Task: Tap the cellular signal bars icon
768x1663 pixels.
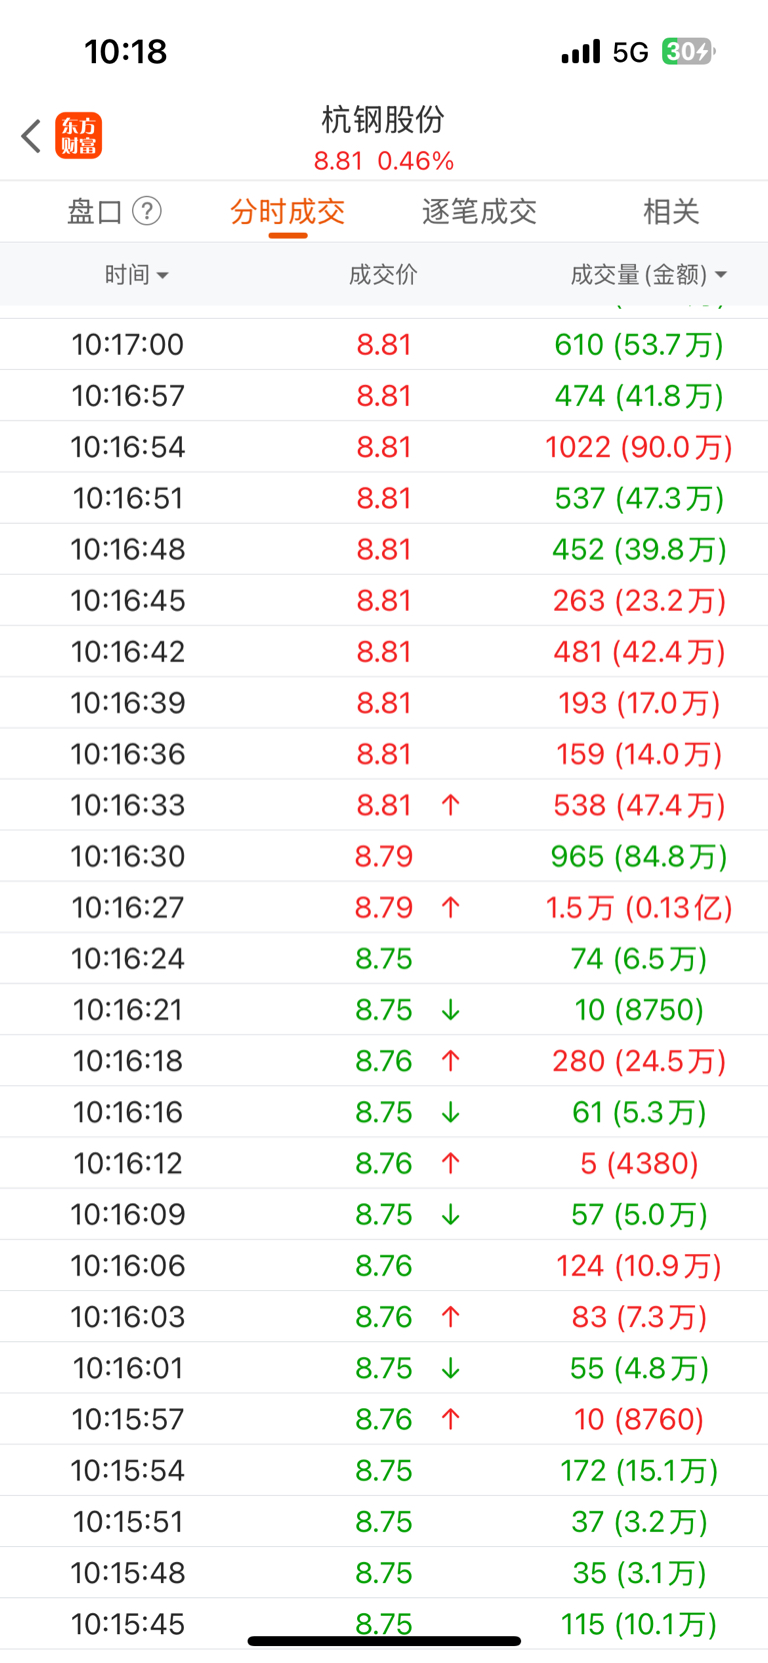Action: [581, 51]
